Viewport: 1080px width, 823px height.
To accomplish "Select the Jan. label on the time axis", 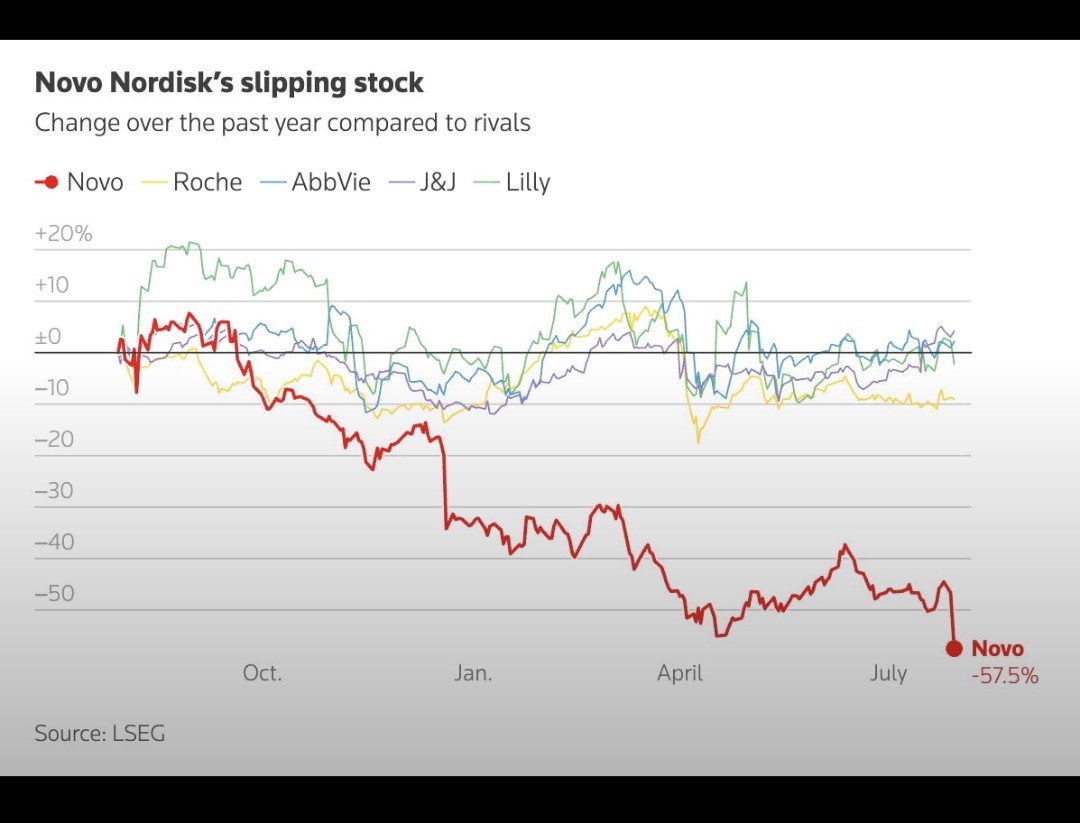I will point(473,673).
